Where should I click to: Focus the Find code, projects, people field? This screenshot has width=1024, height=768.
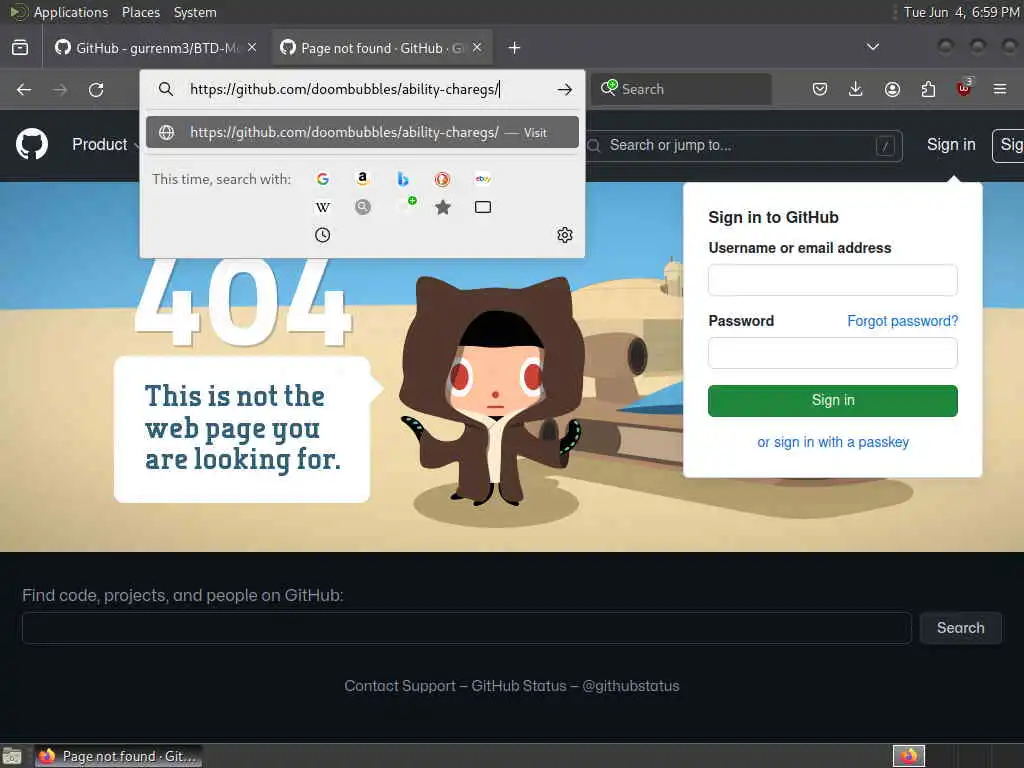coord(466,628)
